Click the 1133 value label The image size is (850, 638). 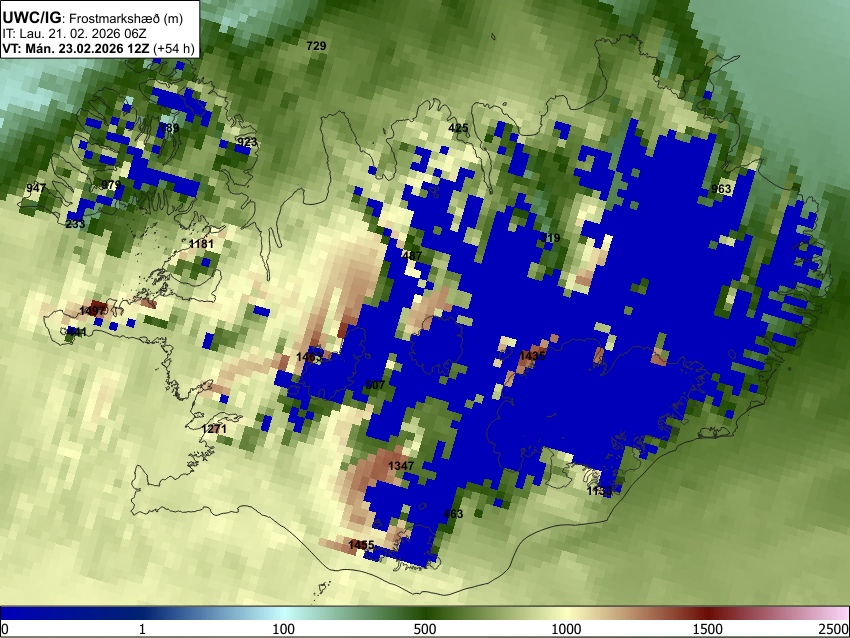coord(599,491)
